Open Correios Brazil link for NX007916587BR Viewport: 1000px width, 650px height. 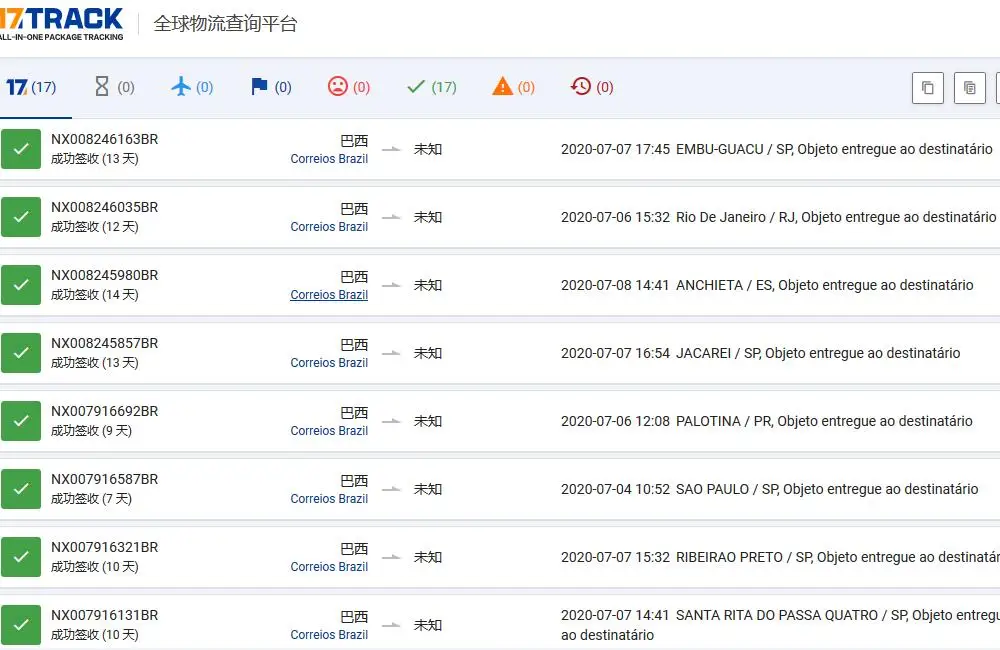[x=329, y=499]
